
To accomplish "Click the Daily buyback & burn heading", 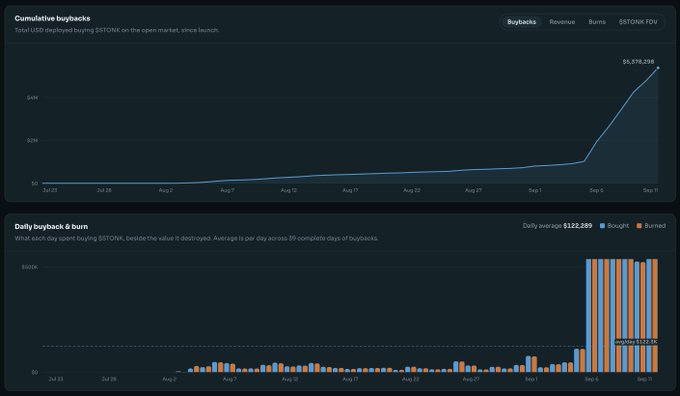I will 51,226.
